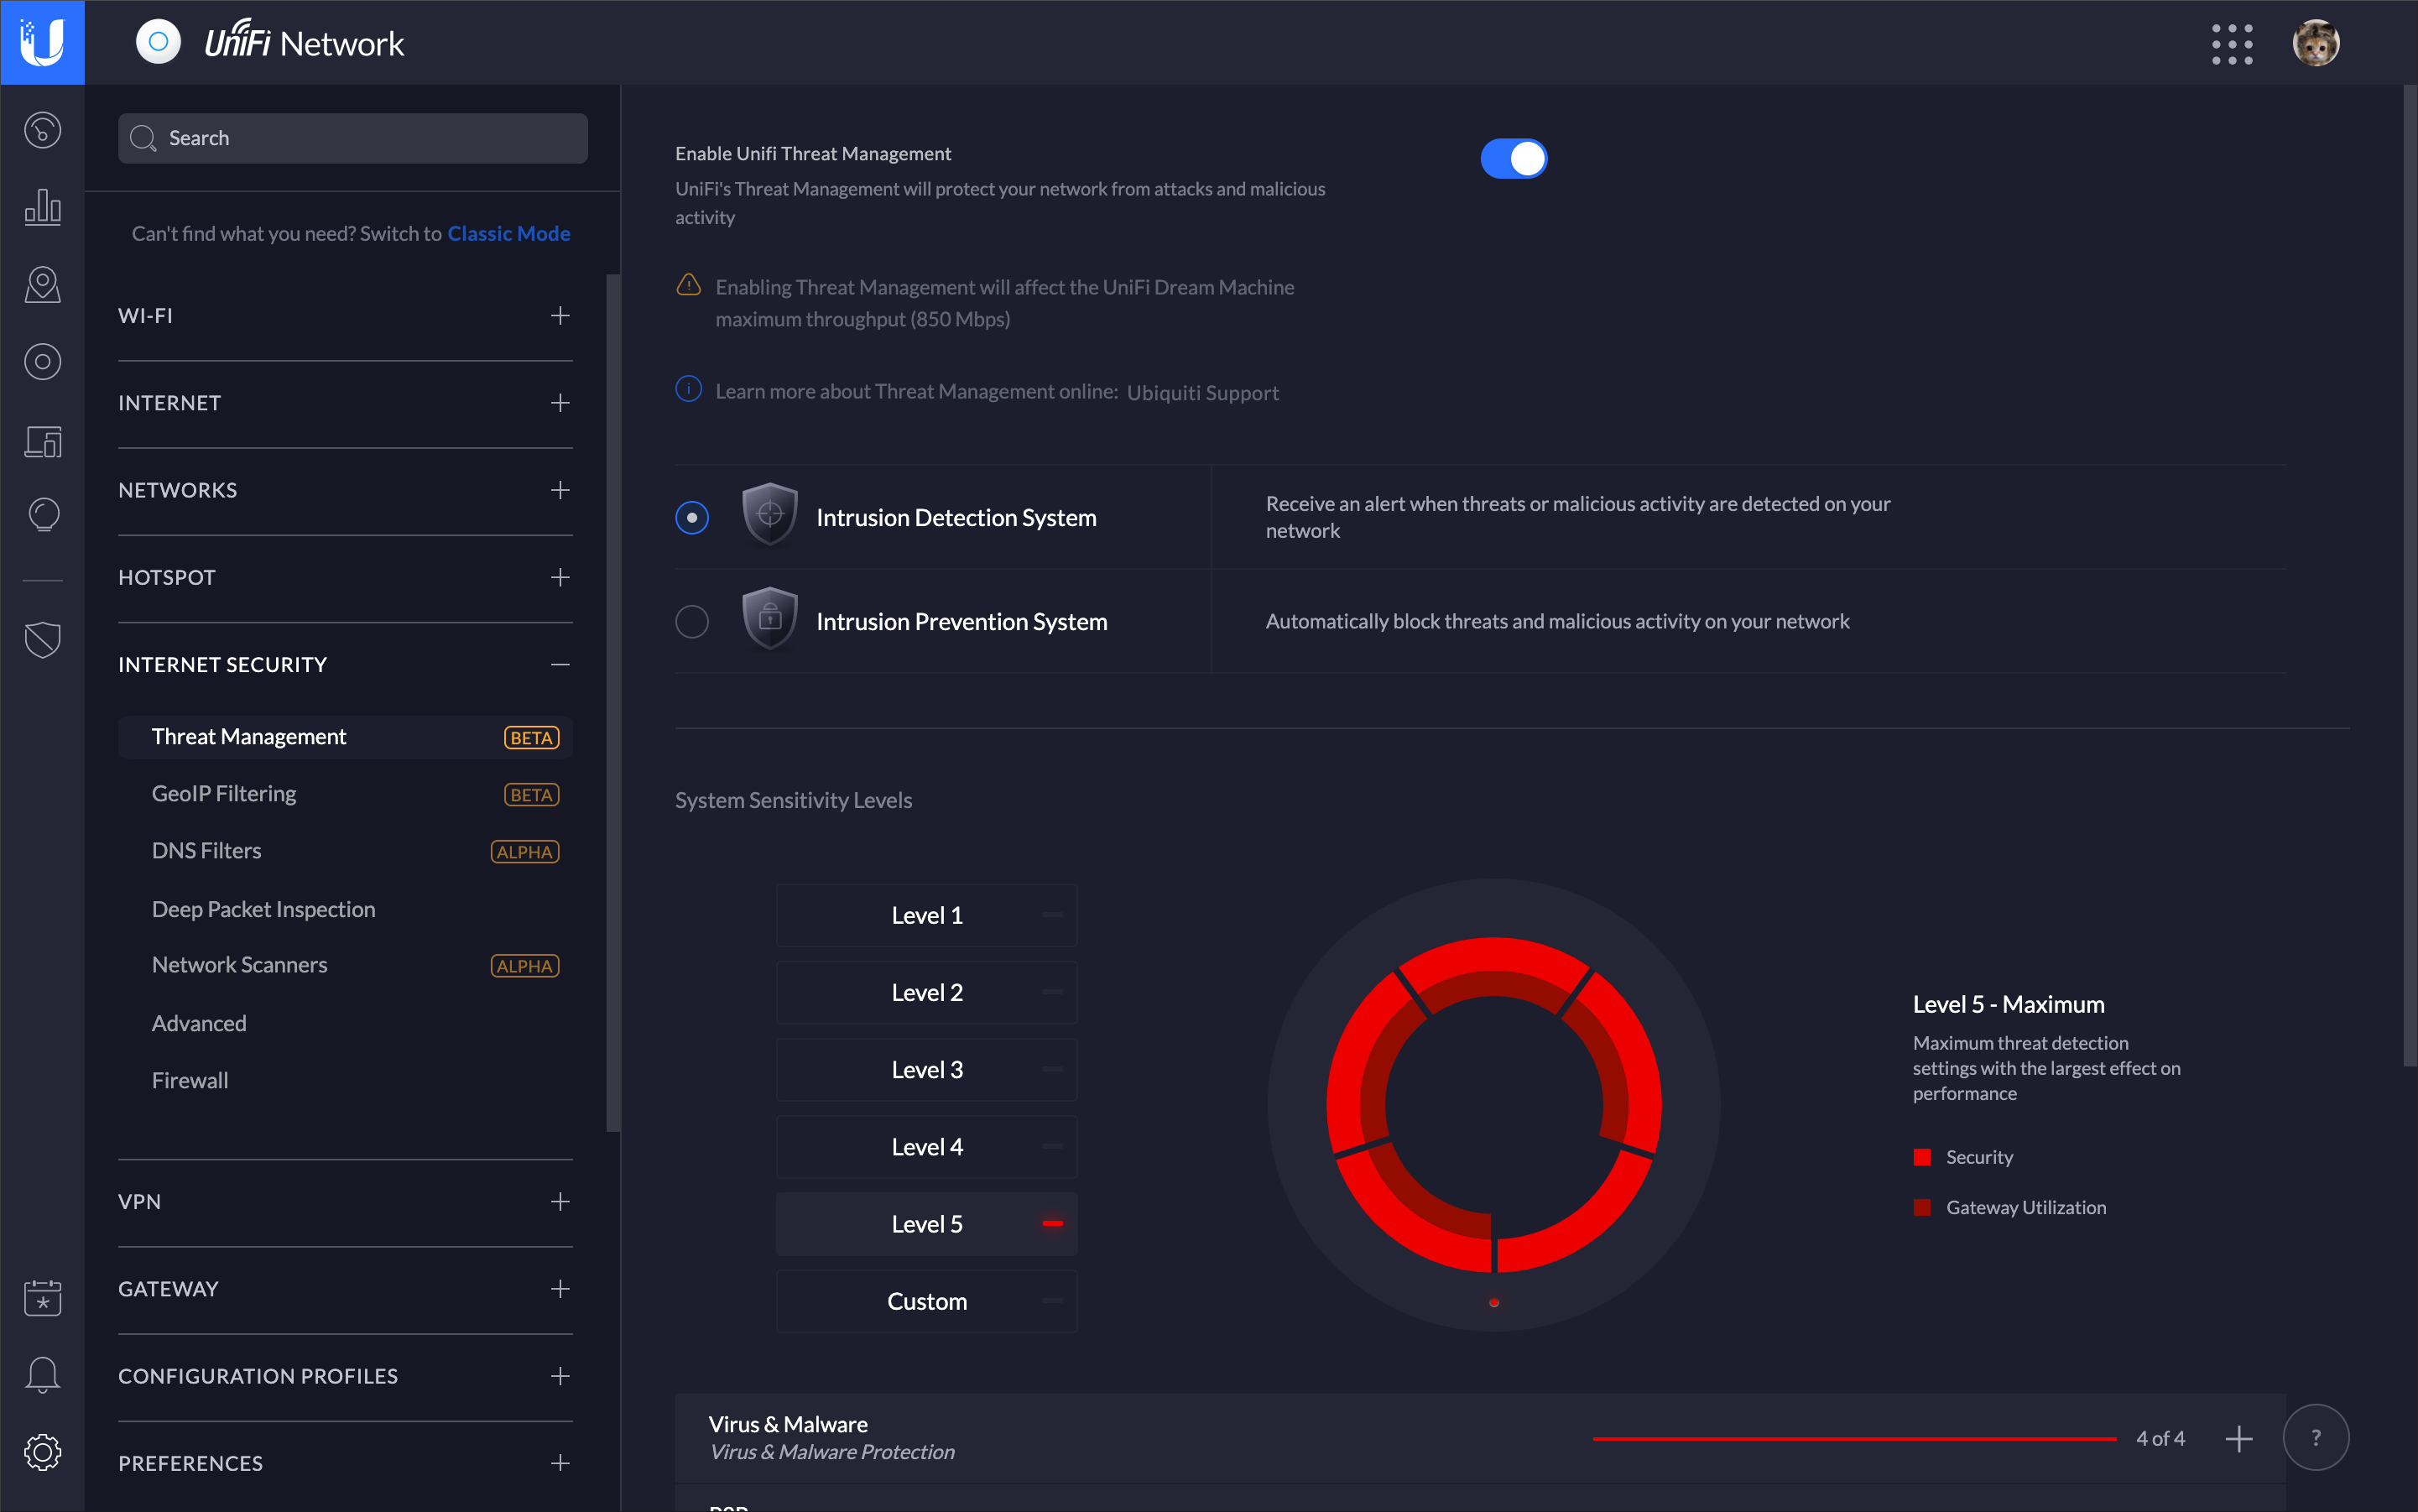This screenshot has height=1512, width=2418.
Task: Click the Gateway Utilization legend swatch
Action: click(x=1921, y=1207)
